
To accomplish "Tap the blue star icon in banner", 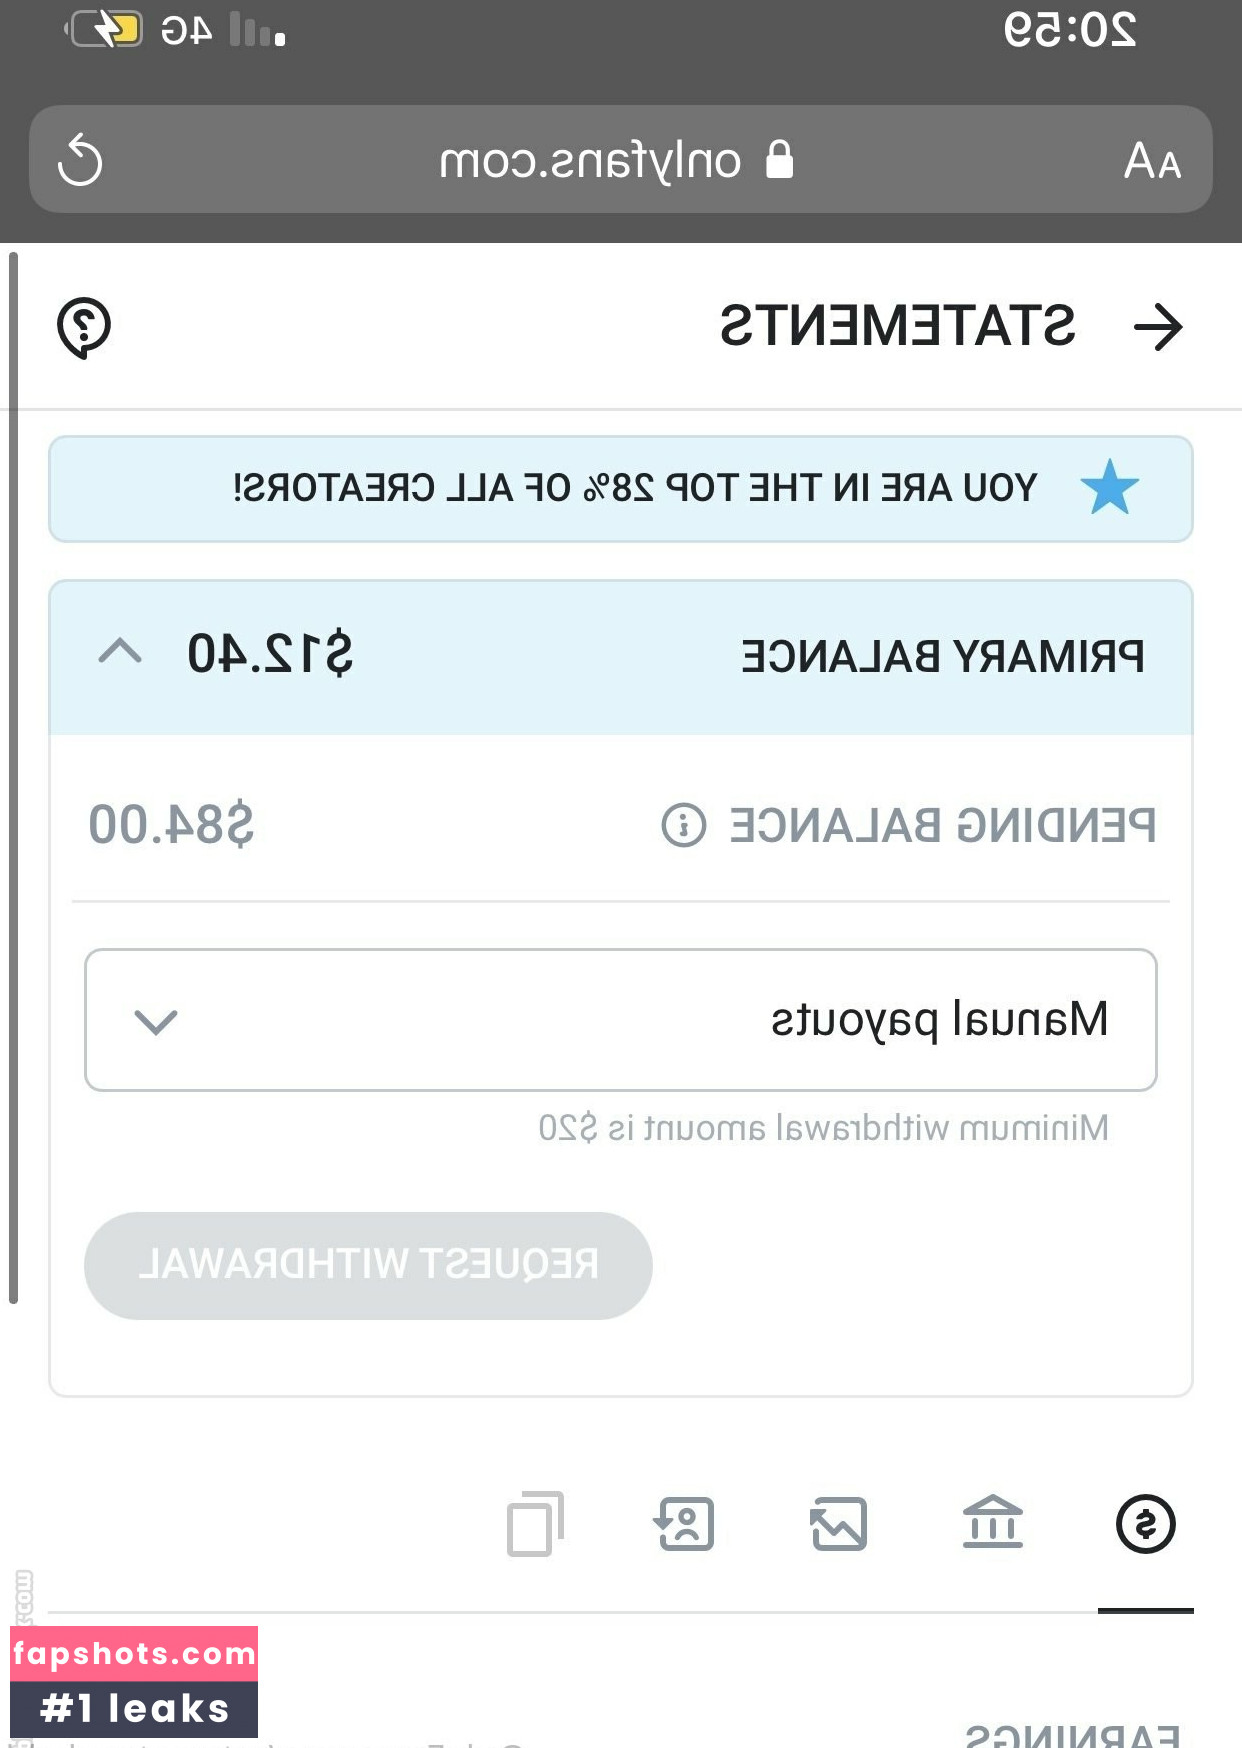I will coord(1109,488).
